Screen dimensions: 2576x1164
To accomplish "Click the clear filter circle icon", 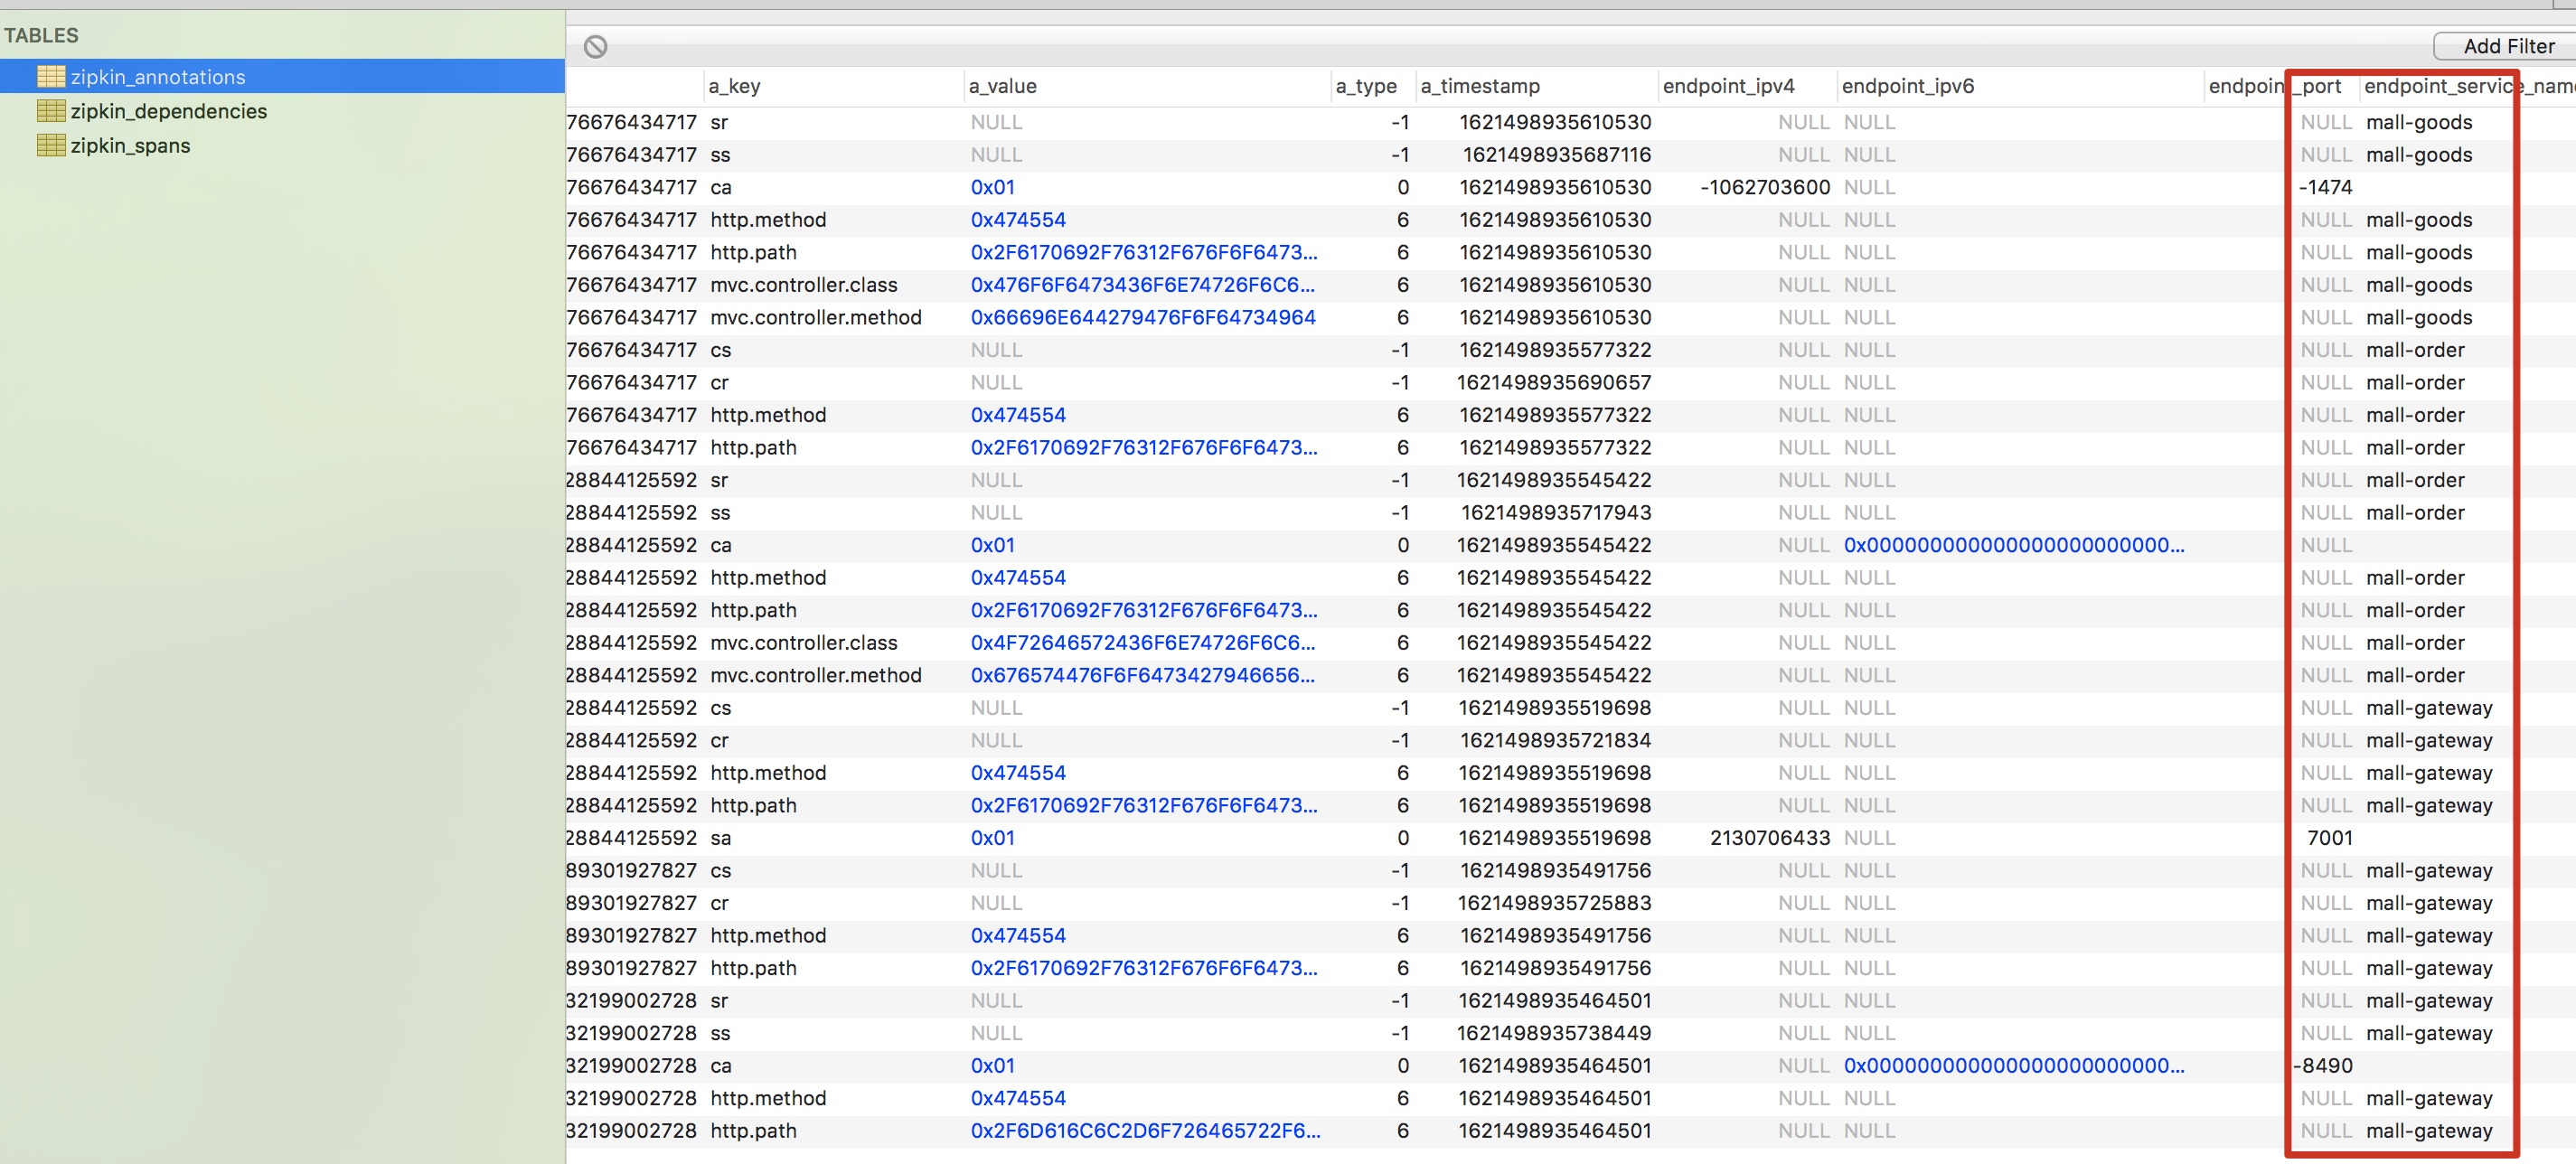I will pos(596,46).
